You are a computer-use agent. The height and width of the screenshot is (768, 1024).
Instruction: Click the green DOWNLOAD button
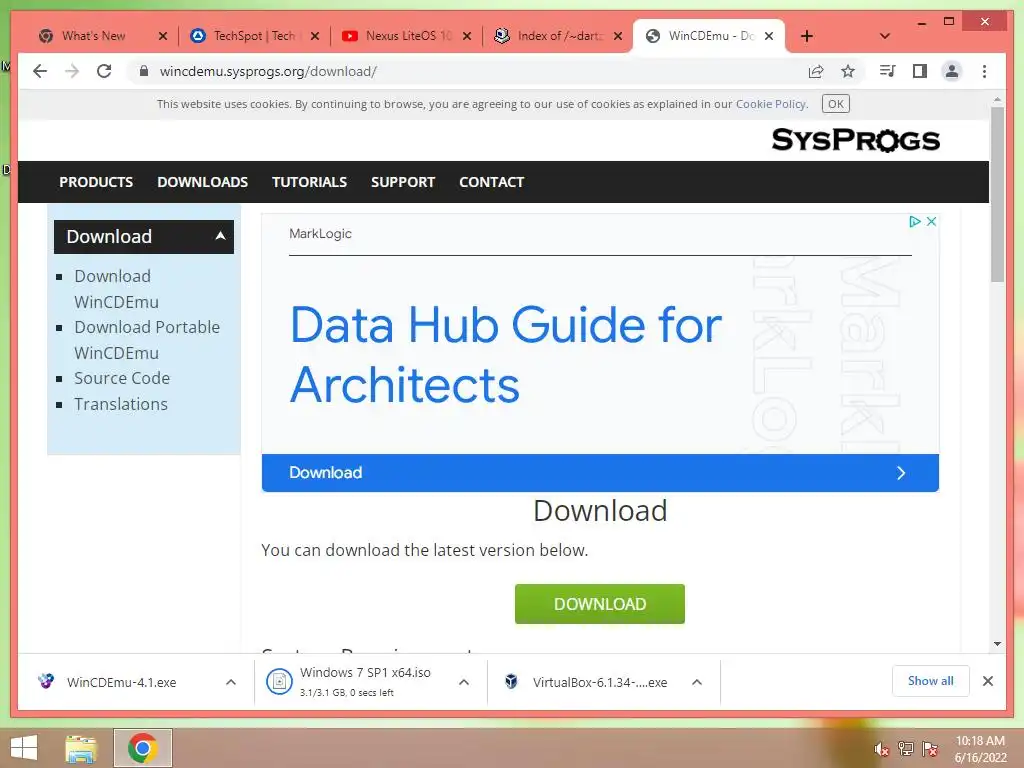tap(600, 604)
